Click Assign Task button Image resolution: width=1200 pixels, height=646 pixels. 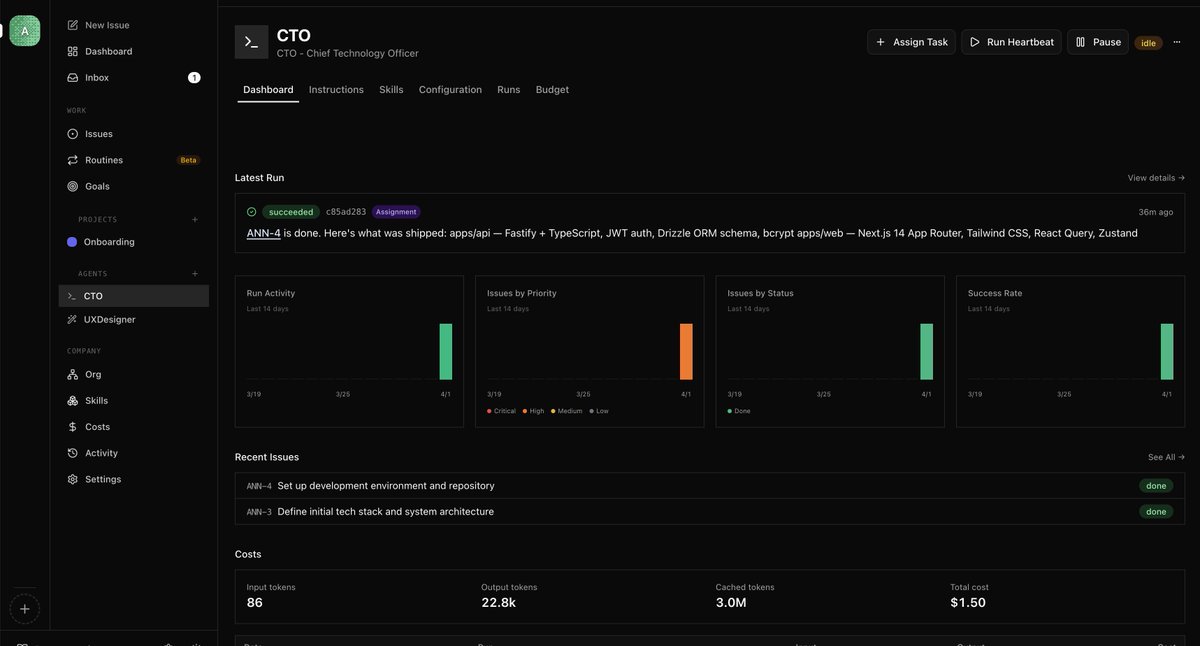(x=911, y=42)
